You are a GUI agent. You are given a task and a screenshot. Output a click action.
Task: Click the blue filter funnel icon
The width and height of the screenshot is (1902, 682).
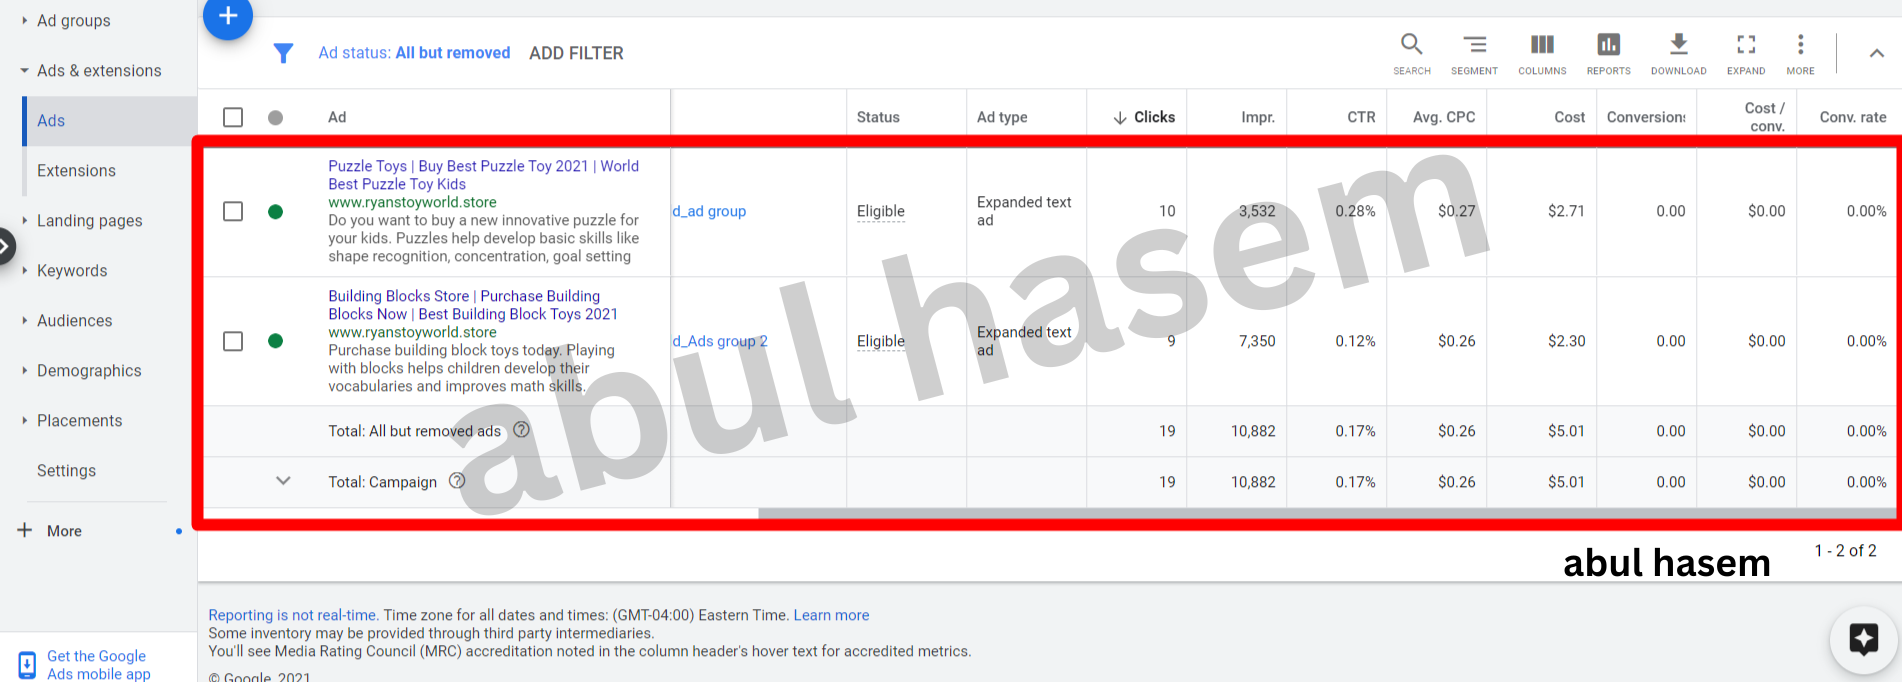(x=283, y=53)
